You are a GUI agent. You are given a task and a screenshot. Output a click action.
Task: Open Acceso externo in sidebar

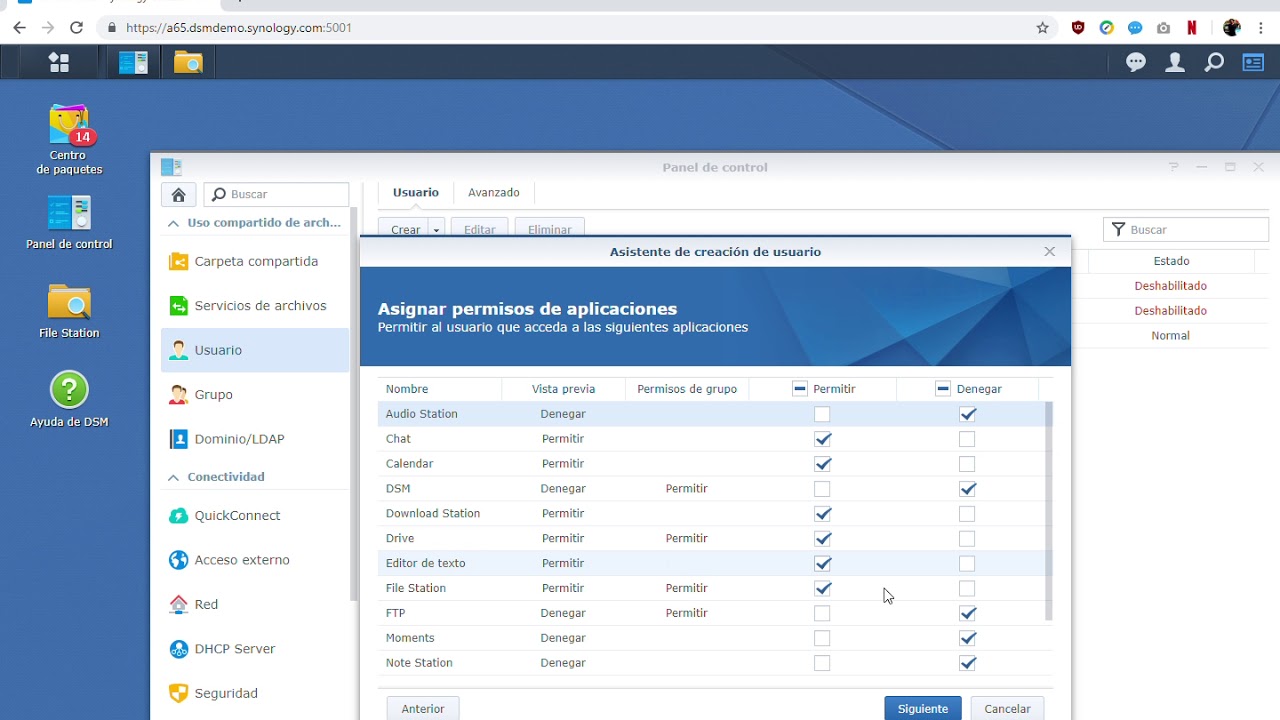255,559
